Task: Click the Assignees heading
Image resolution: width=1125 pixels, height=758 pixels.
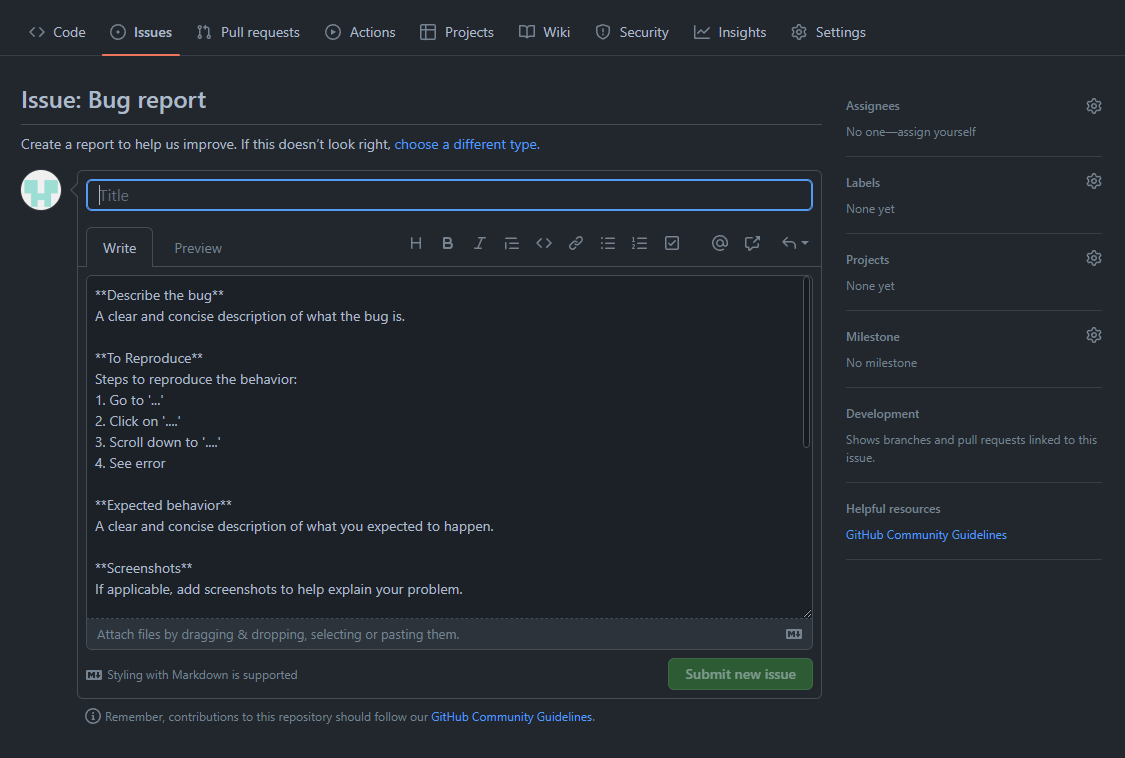Action: [x=872, y=106]
